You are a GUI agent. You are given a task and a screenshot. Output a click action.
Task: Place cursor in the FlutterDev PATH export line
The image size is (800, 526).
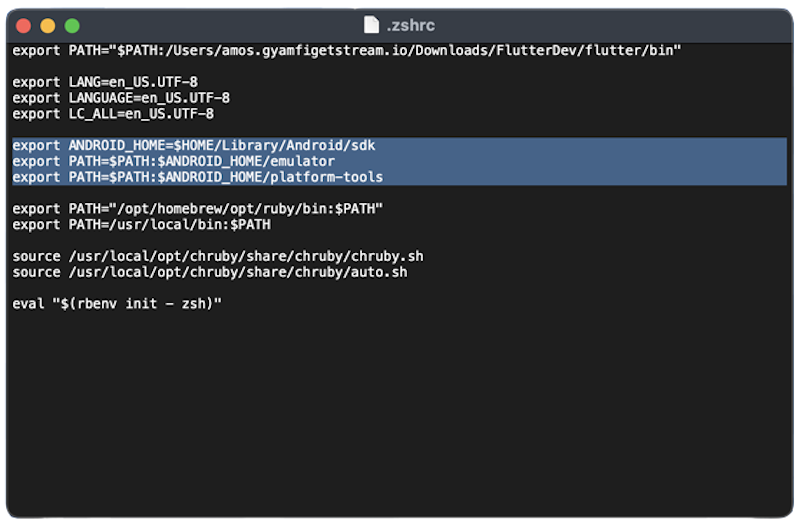346,51
